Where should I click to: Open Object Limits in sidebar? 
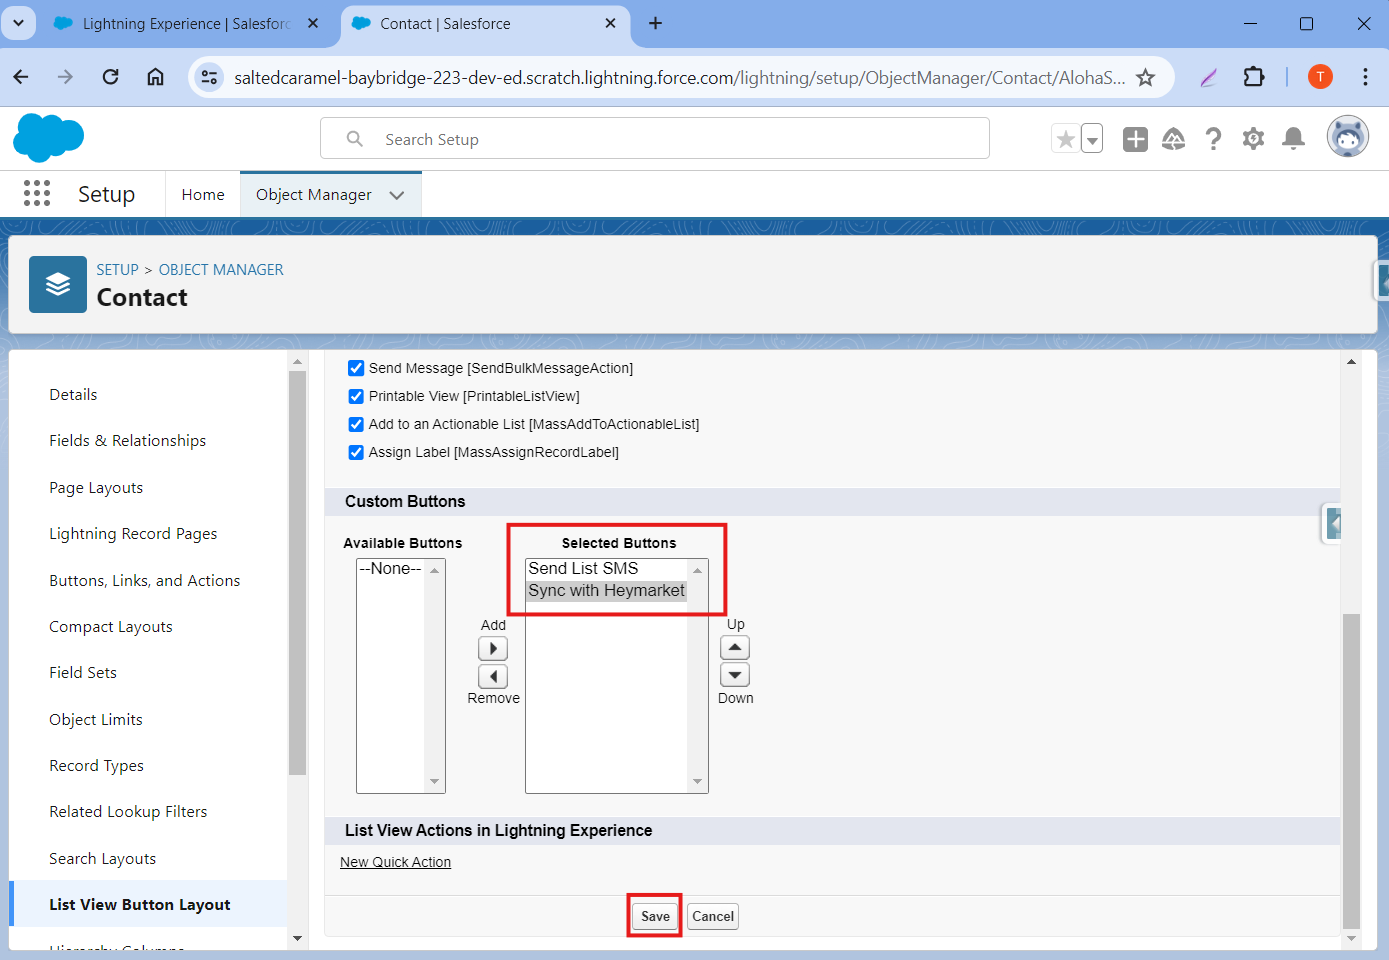point(95,719)
